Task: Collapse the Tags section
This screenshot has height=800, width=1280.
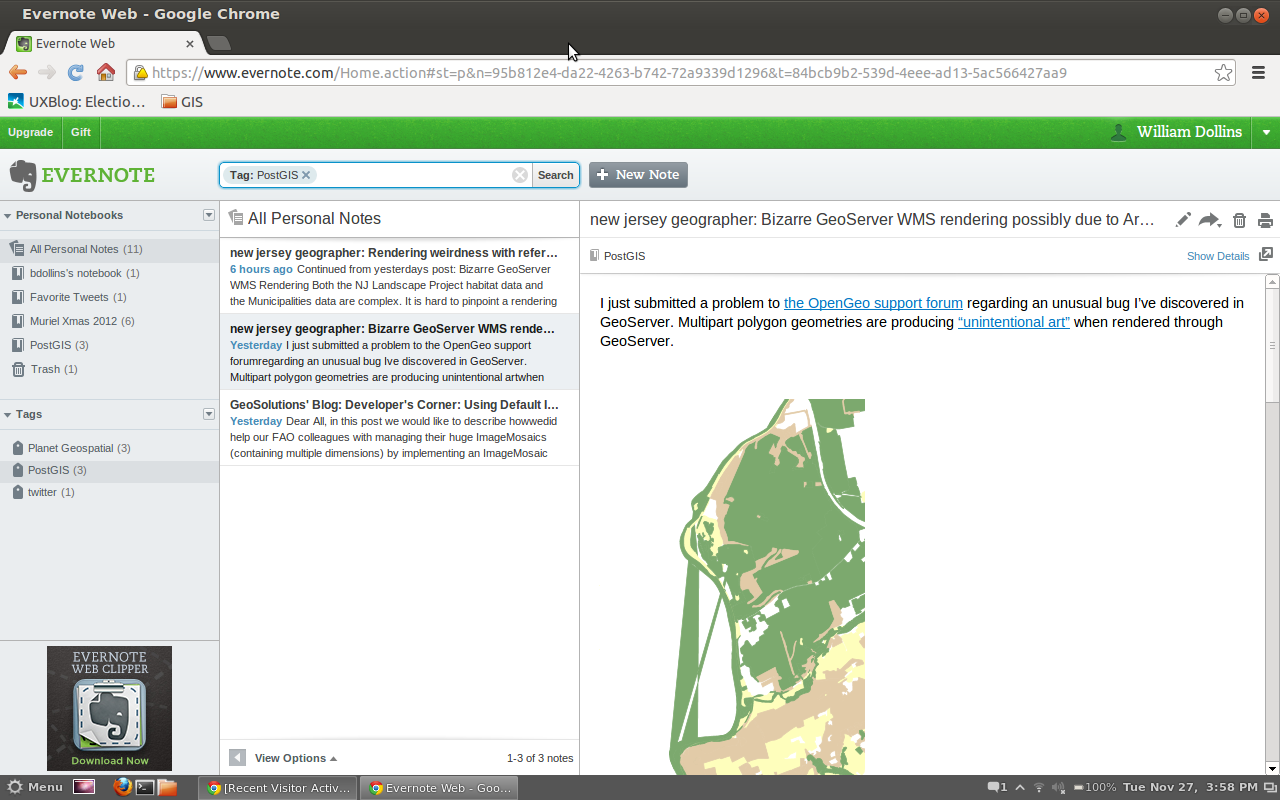Action: coord(7,414)
